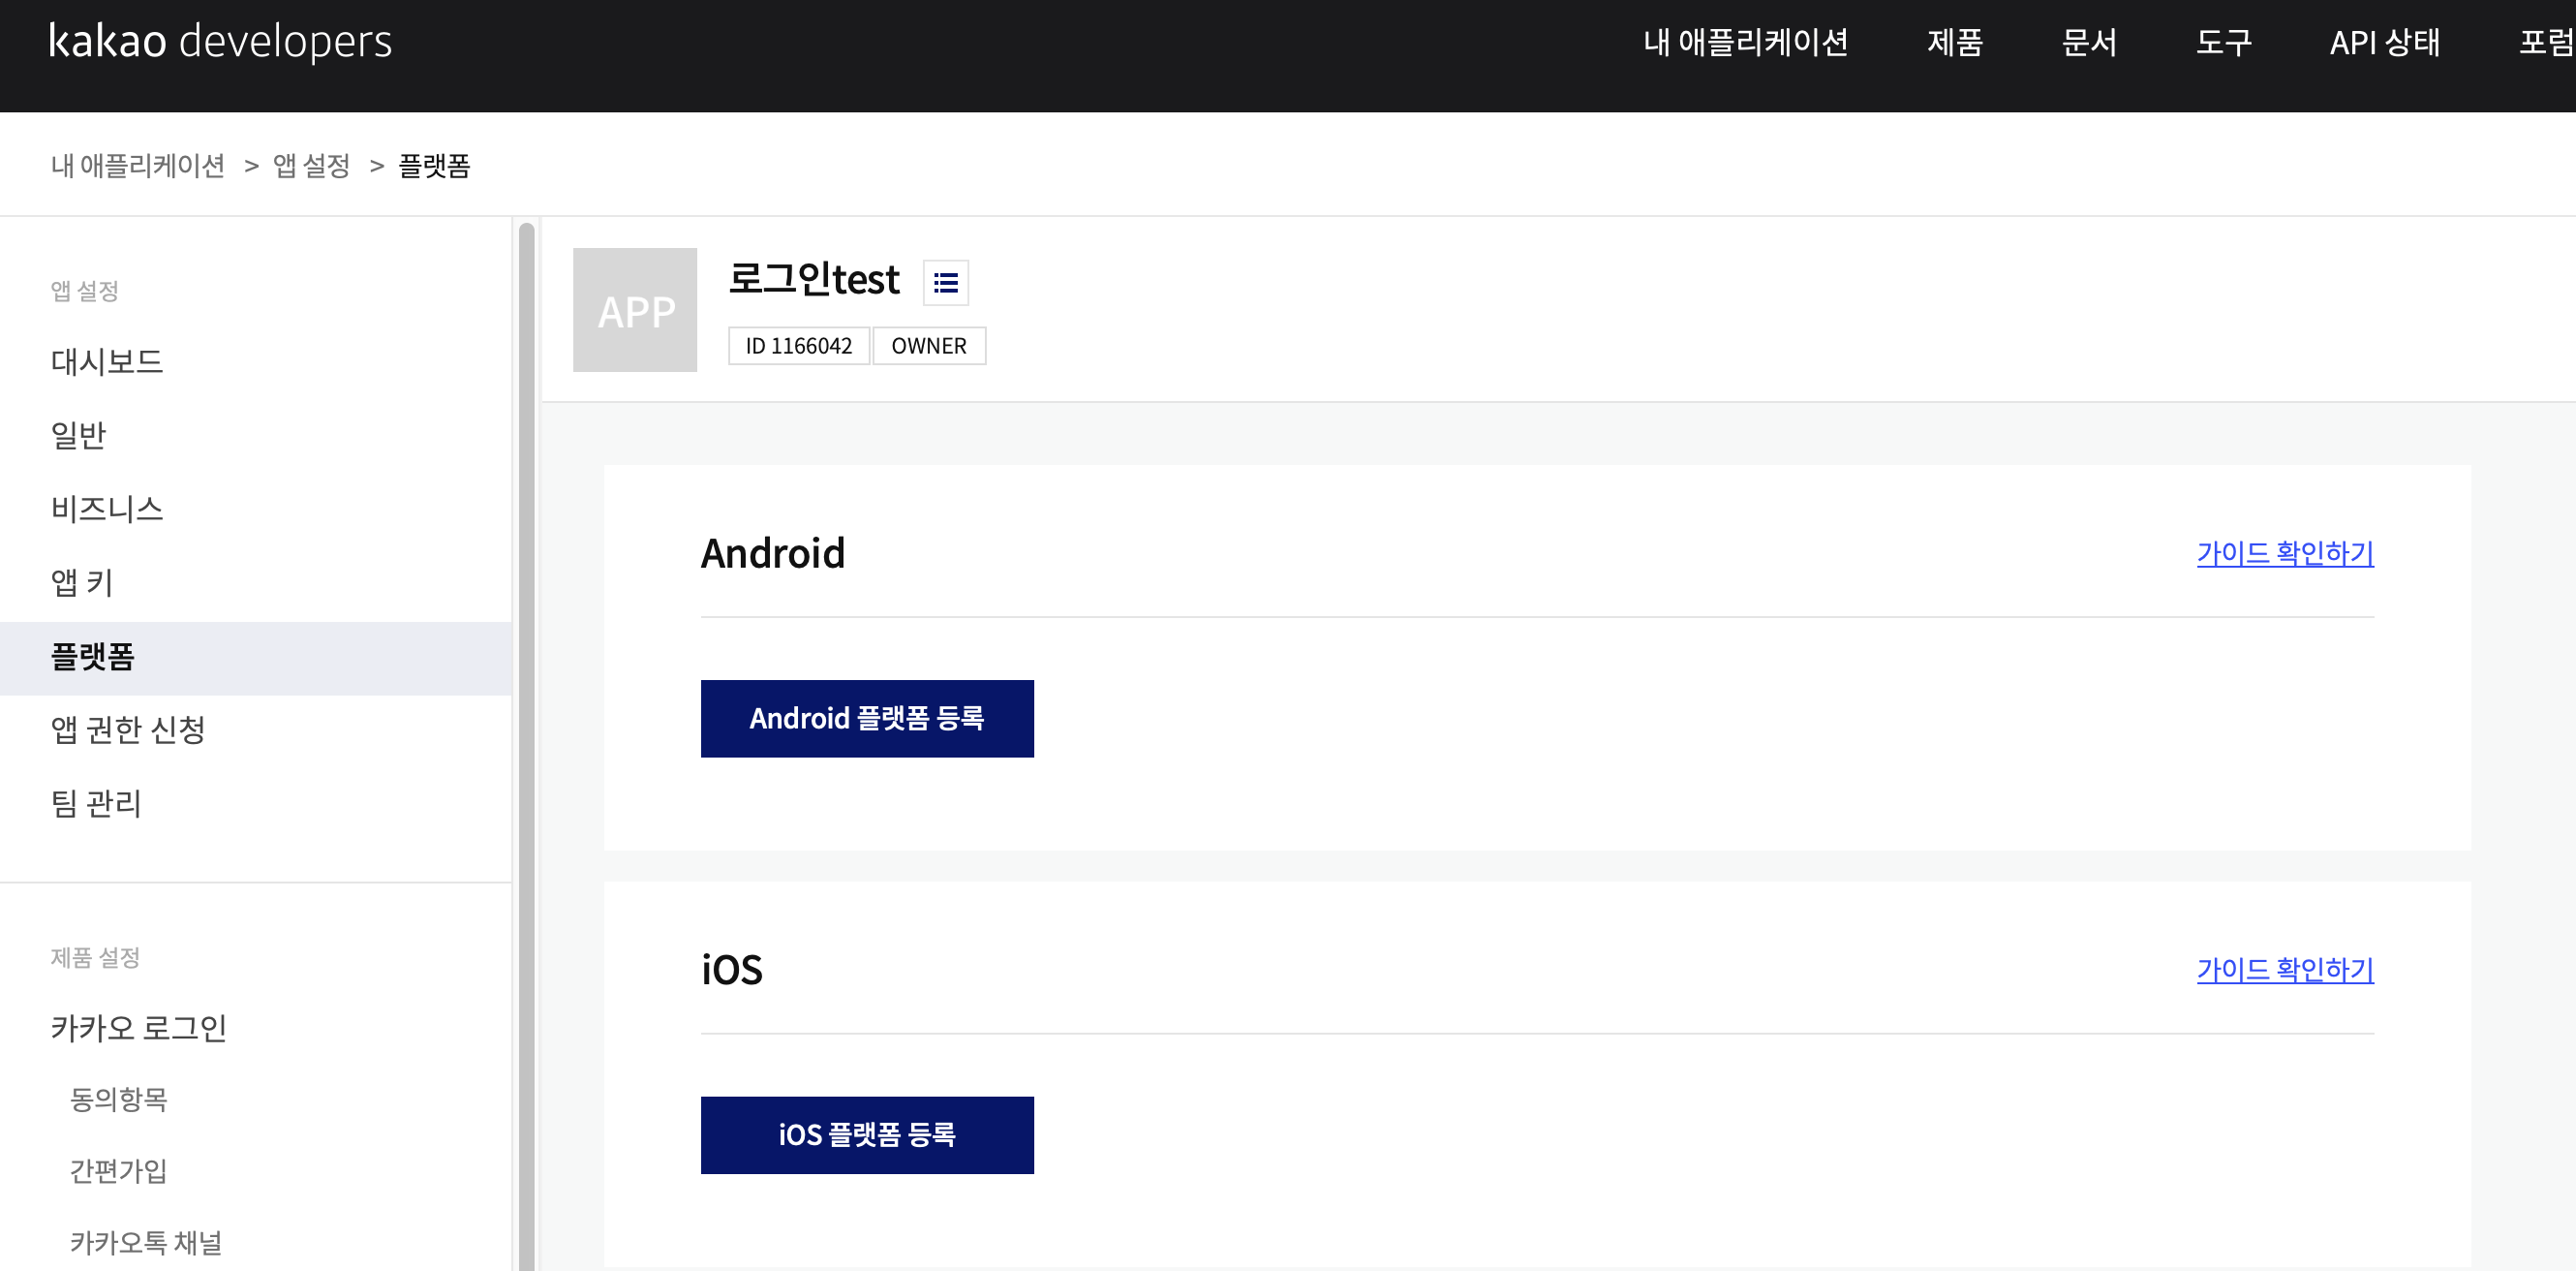Click the kakao developers logo
The width and height of the screenshot is (2576, 1271).
(220, 42)
